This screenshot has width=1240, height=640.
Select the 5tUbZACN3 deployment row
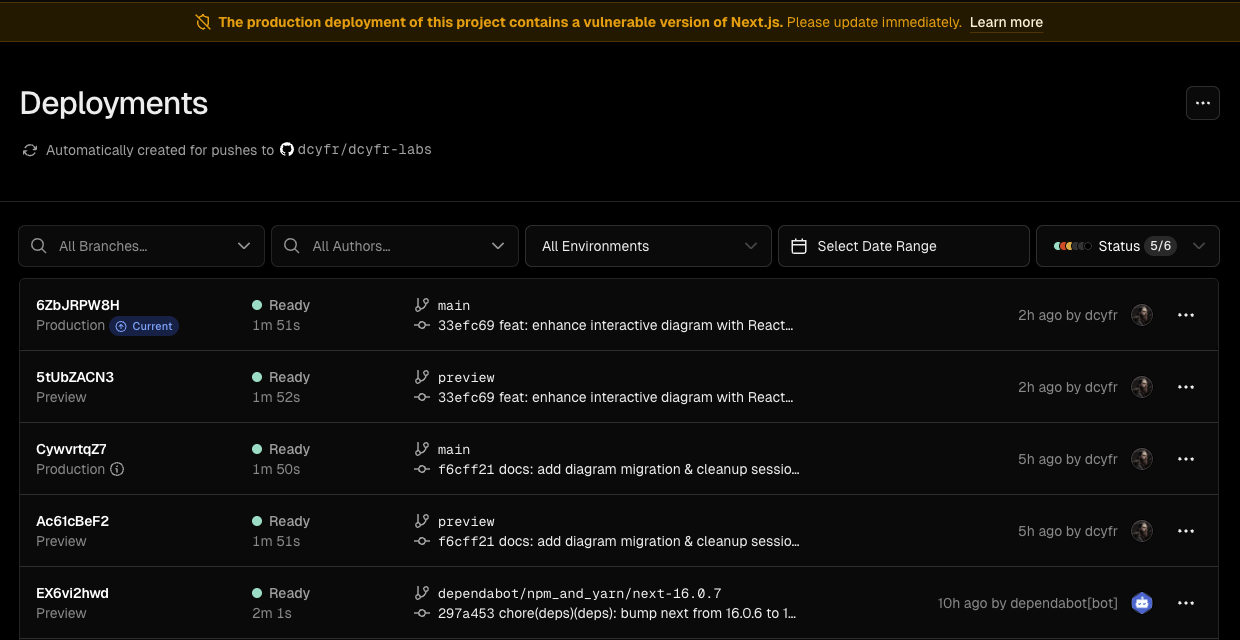(x=620, y=387)
